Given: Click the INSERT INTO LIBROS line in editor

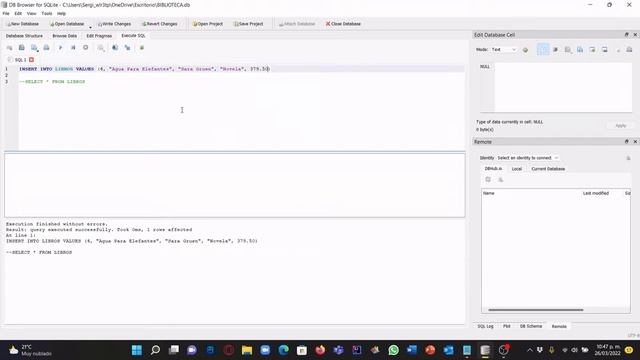Looking at the screenshot, I should tap(144, 69).
